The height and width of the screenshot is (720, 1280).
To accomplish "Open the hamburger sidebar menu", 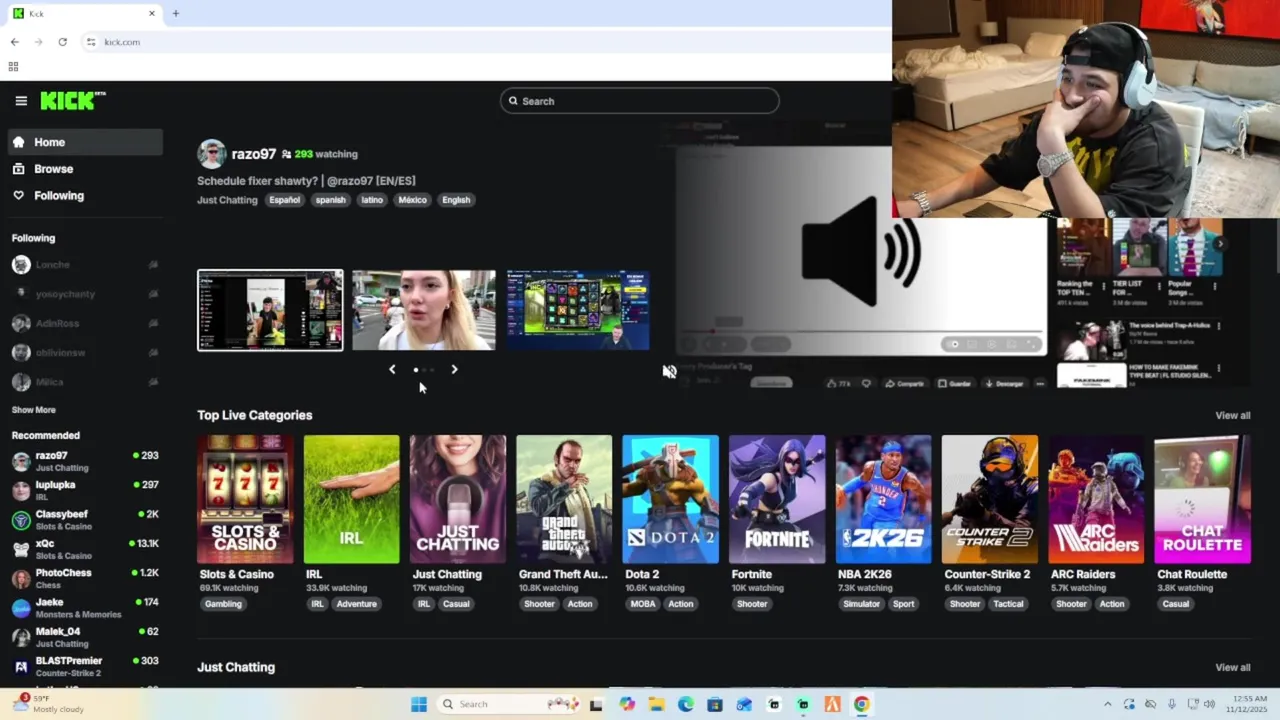I will point(21,101).
